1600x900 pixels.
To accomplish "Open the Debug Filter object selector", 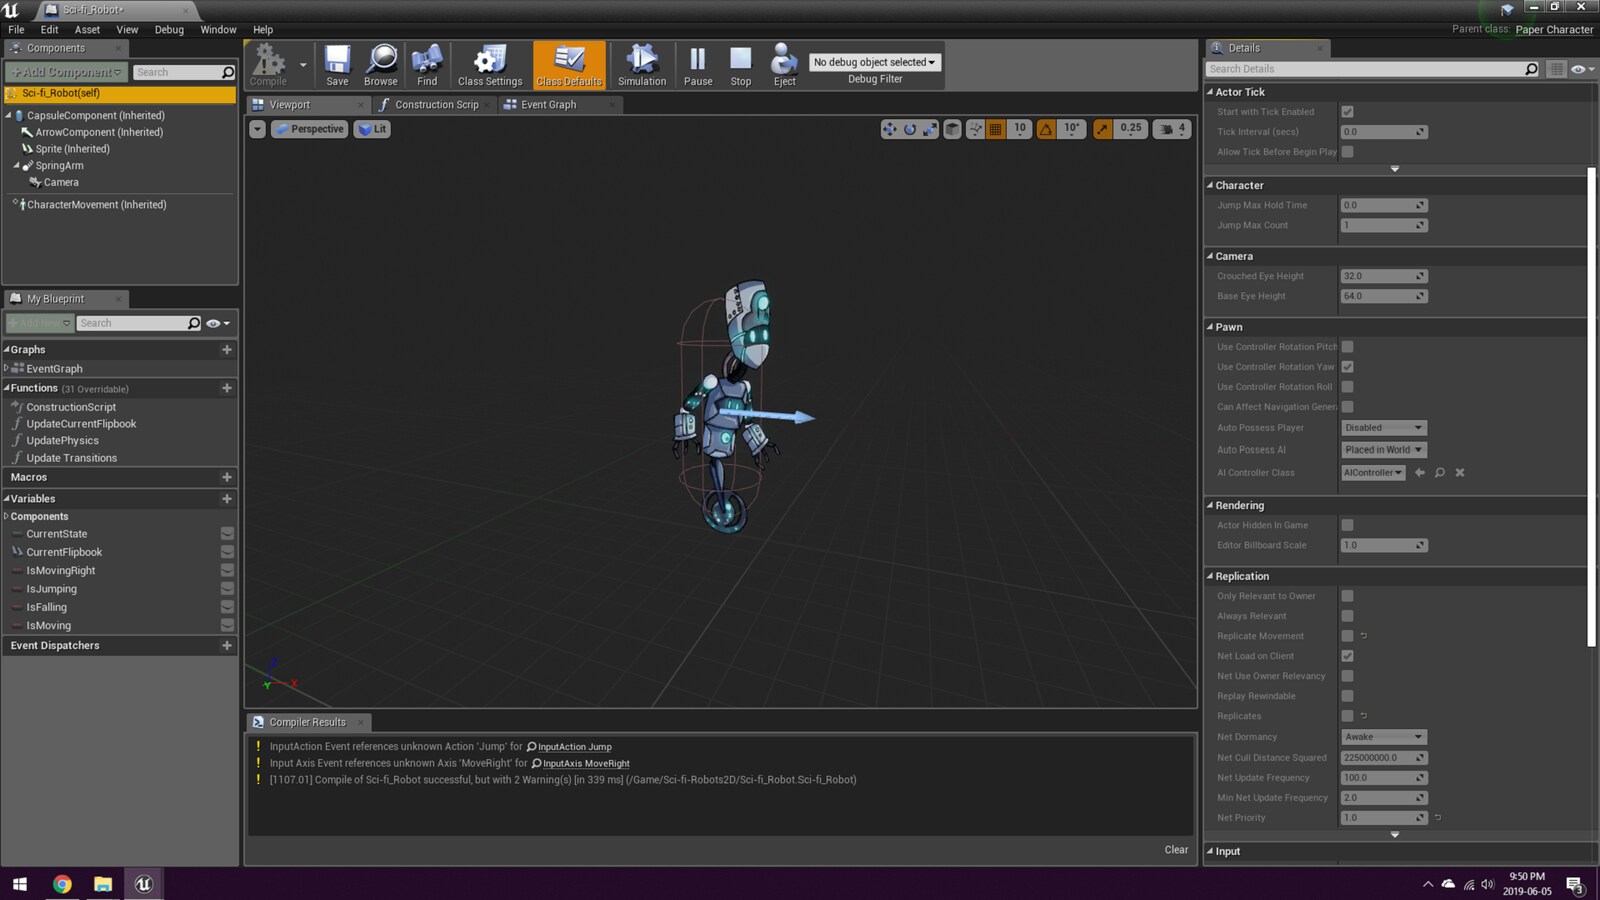I will 874,61.
